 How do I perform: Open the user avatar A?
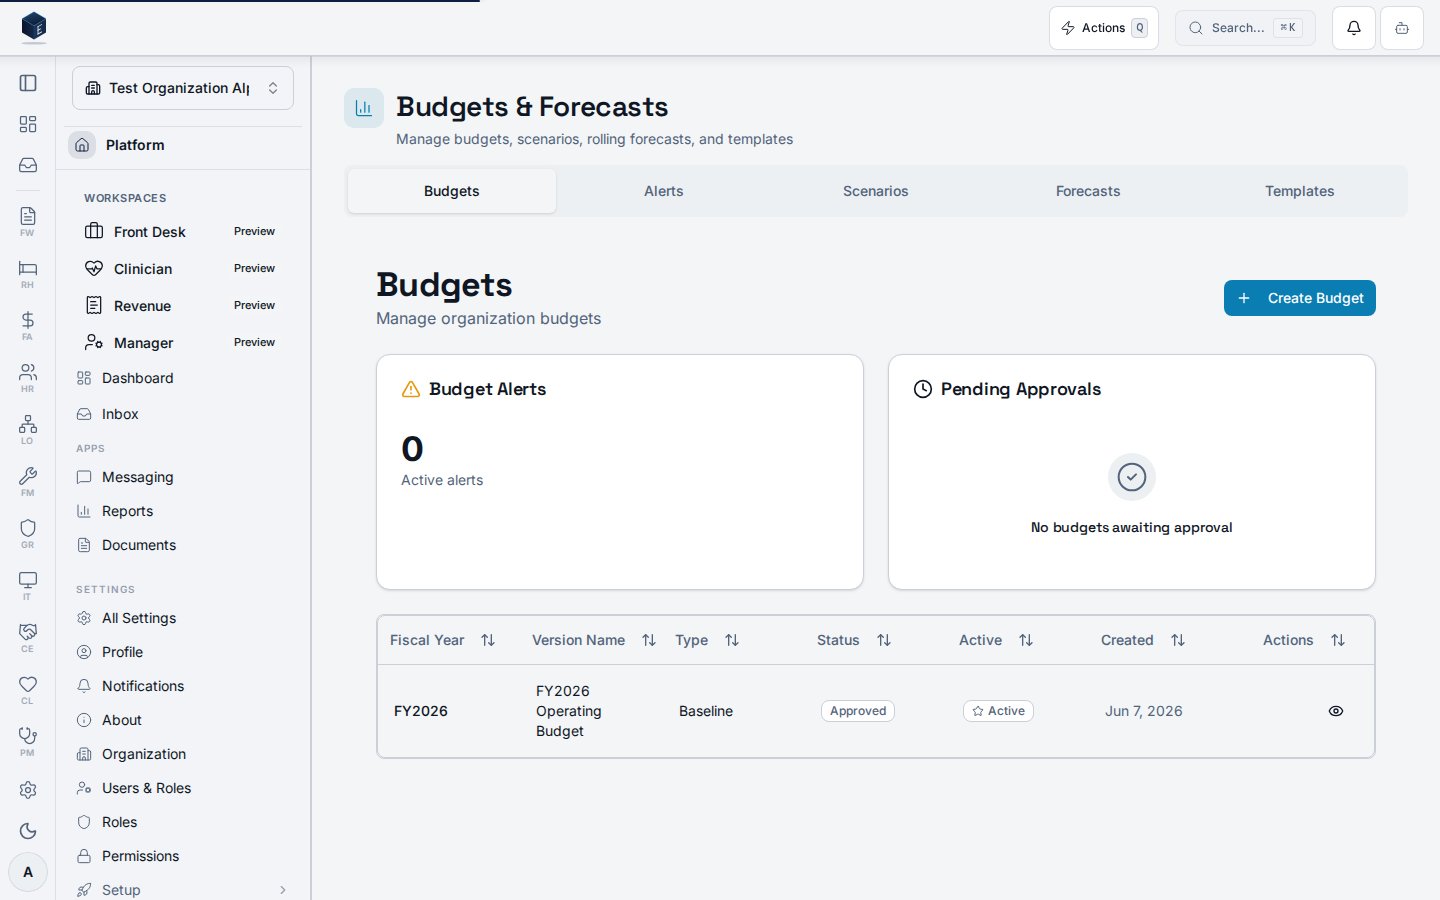(x=28, y=872)
